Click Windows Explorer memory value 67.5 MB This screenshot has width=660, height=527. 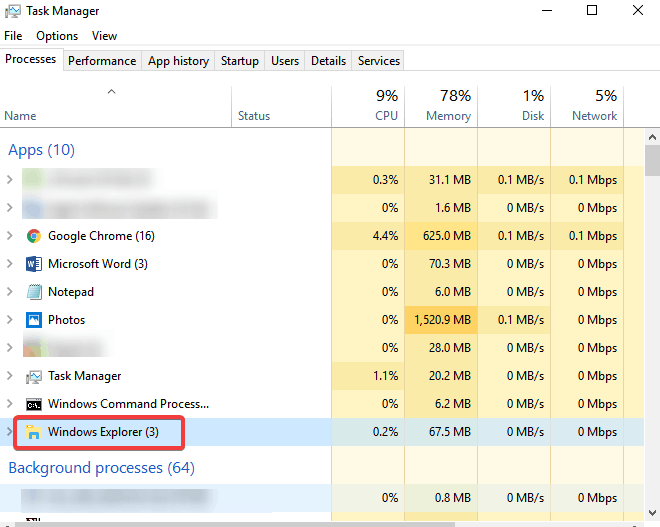click(450, 432)
